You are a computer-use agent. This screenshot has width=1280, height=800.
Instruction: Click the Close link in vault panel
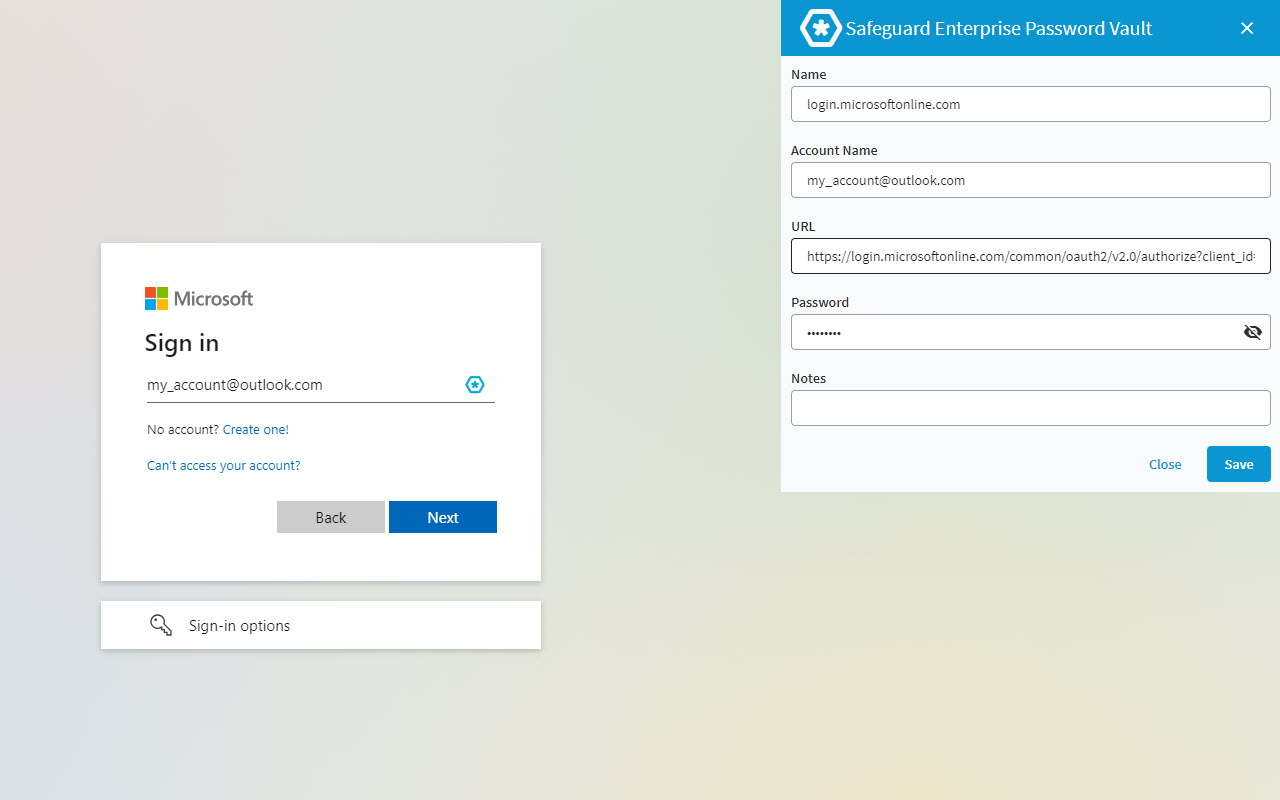[x=1165, y=464]
